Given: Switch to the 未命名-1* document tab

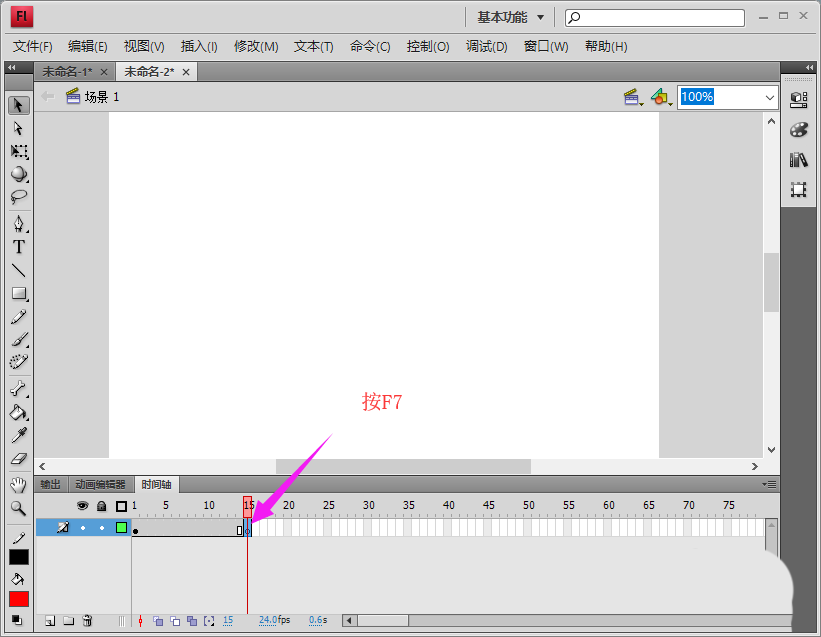Looking at the screenshot, I should pyautogui.click(x=67, y=72).
